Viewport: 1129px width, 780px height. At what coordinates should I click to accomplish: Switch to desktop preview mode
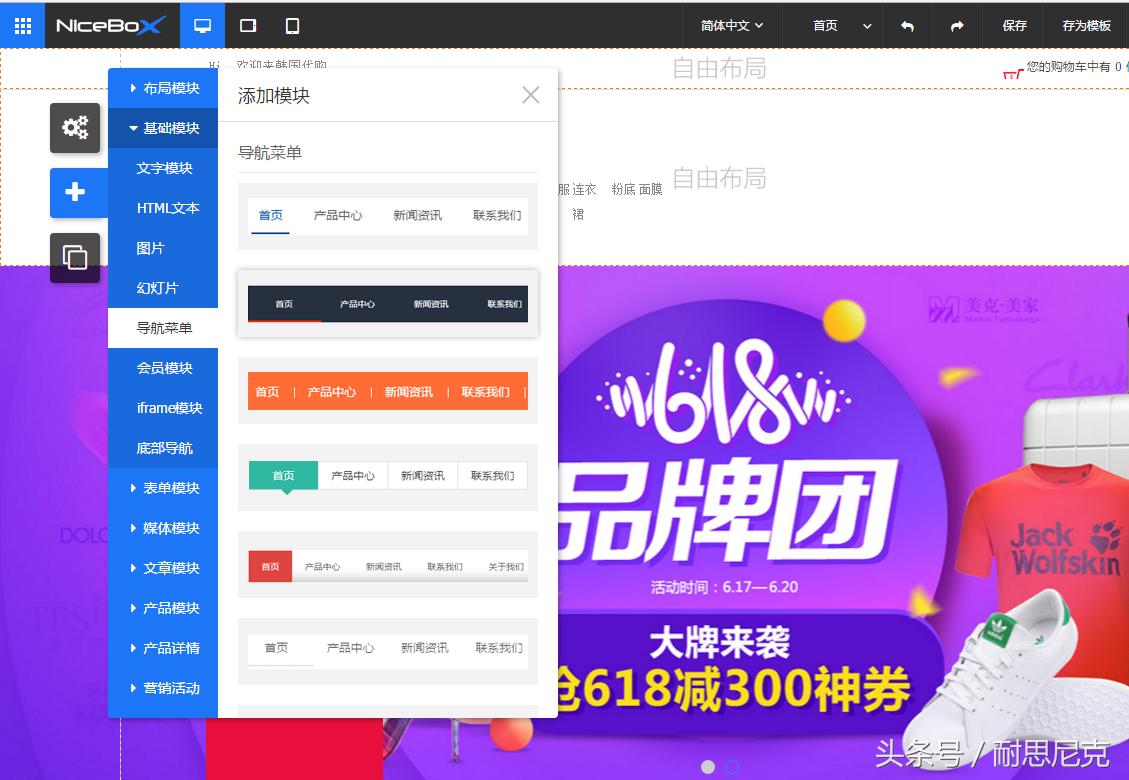click(x=202, y=25)
